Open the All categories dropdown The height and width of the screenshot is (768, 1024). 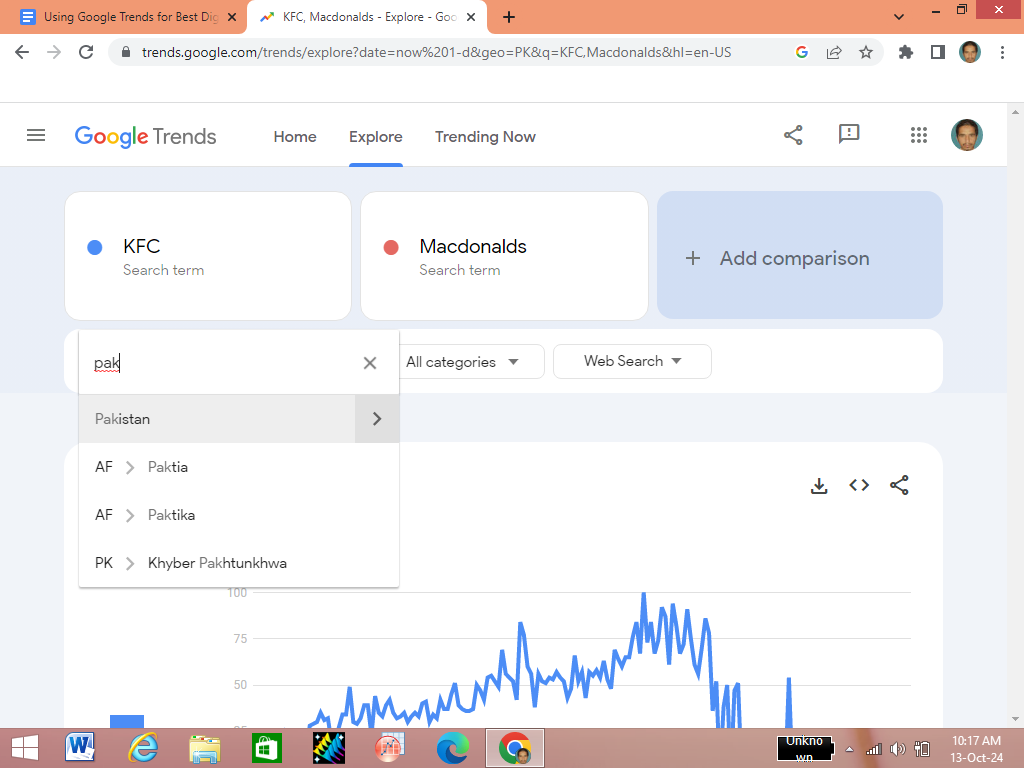tap(470, 362)
